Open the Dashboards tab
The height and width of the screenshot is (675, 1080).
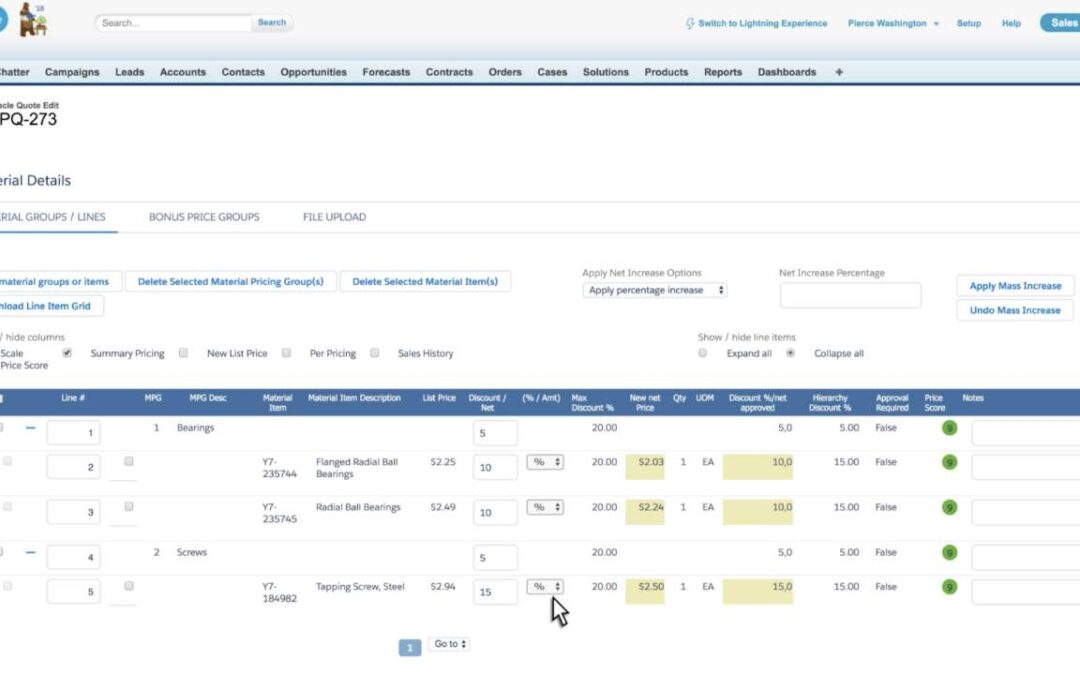(x=787, y=72)
